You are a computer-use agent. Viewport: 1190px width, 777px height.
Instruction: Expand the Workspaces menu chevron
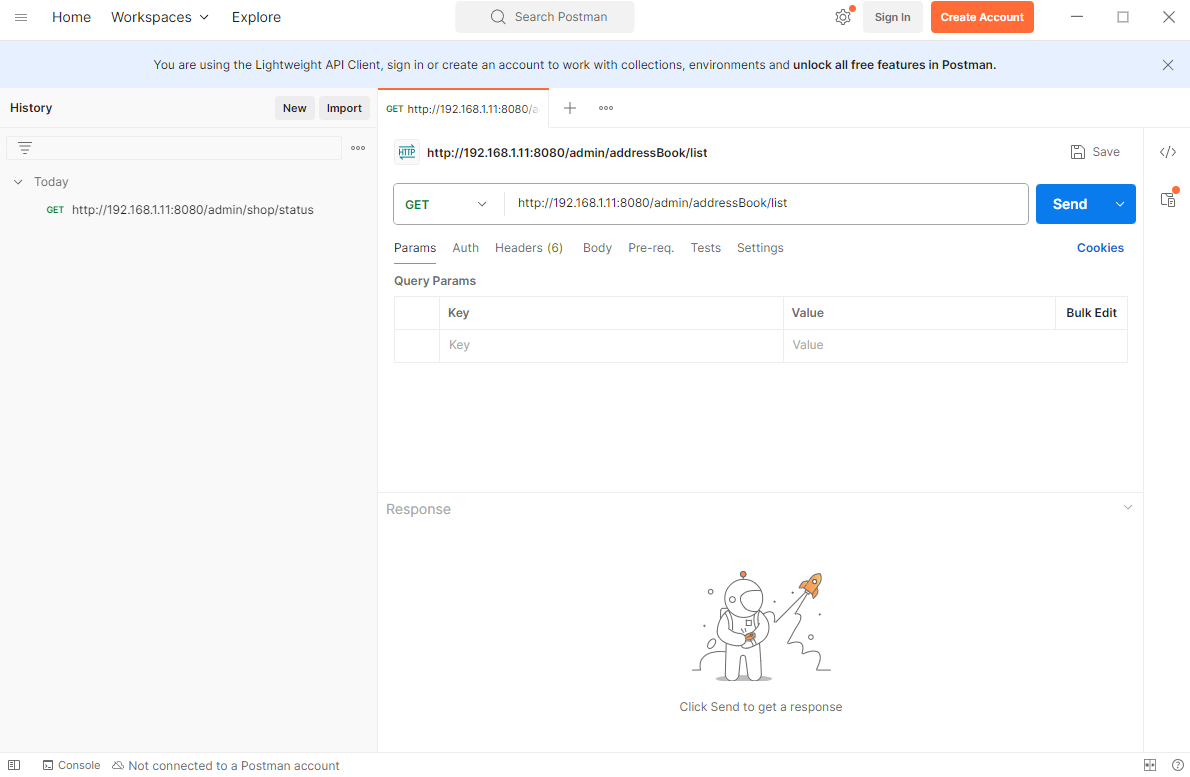(204, 17)
